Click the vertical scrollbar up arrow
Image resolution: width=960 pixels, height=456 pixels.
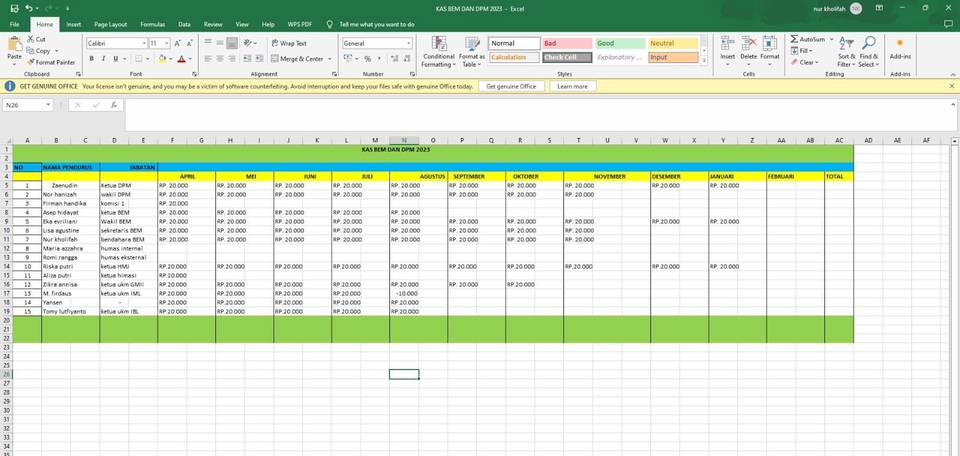tap(954, 141)
